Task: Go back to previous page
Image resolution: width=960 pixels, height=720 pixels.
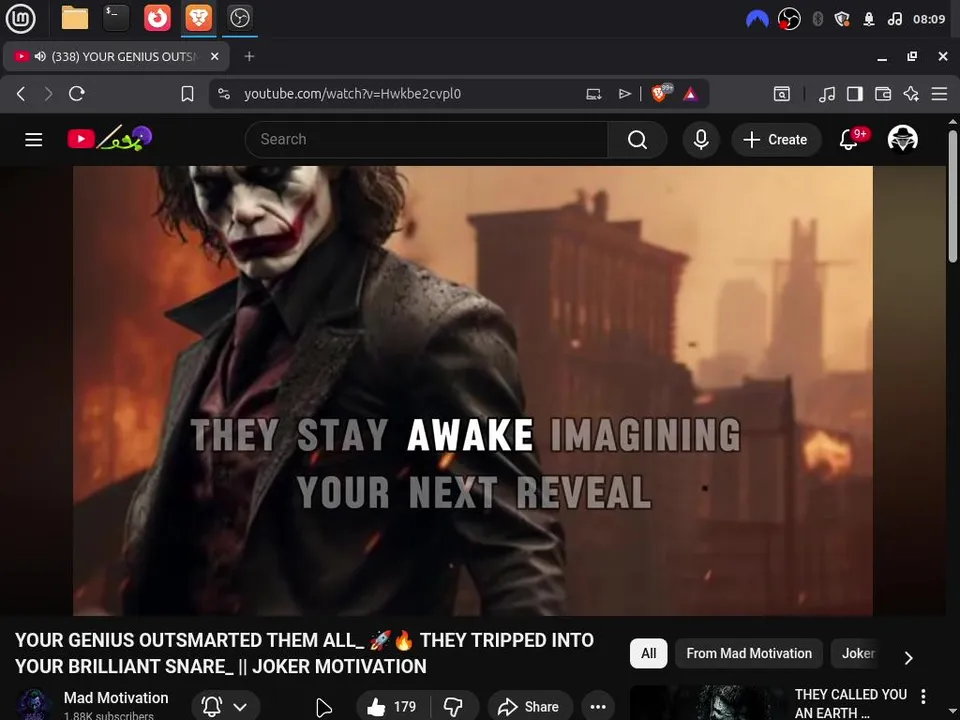Action: [21, 94]
